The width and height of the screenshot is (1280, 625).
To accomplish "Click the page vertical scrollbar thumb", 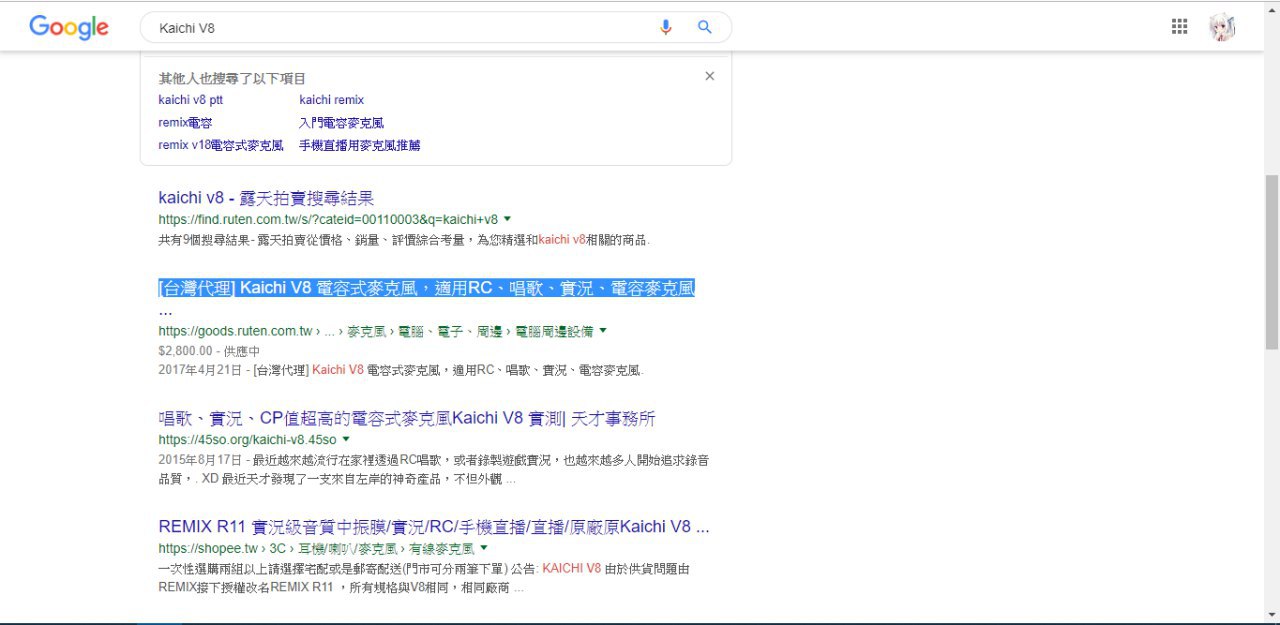I will pyautogui.click(x=1272, y=262).
